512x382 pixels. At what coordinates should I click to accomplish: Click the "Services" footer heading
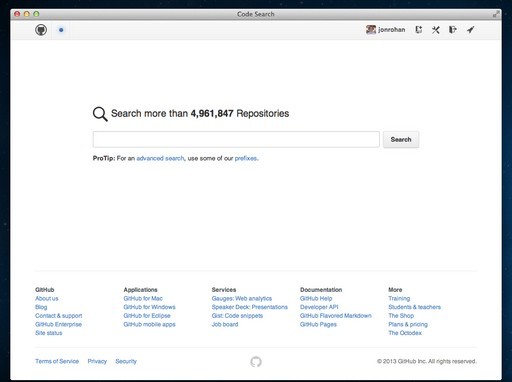(224, 290)
